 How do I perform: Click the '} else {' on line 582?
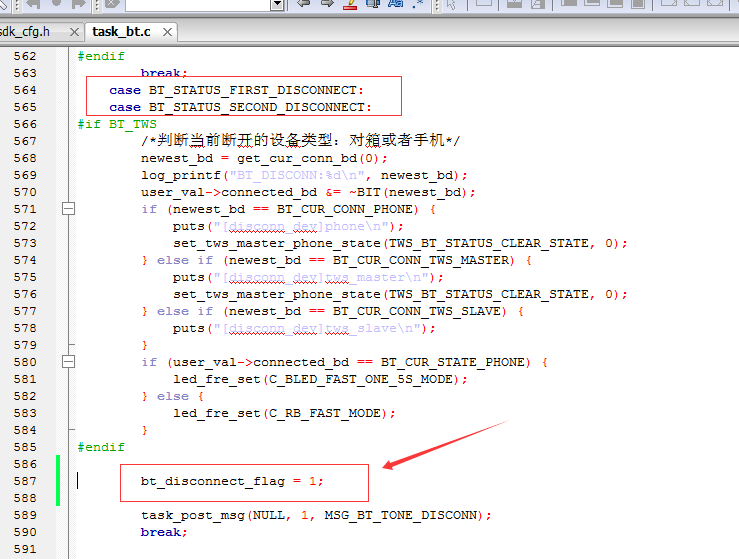pyautogui.click(x=172, y=396)
